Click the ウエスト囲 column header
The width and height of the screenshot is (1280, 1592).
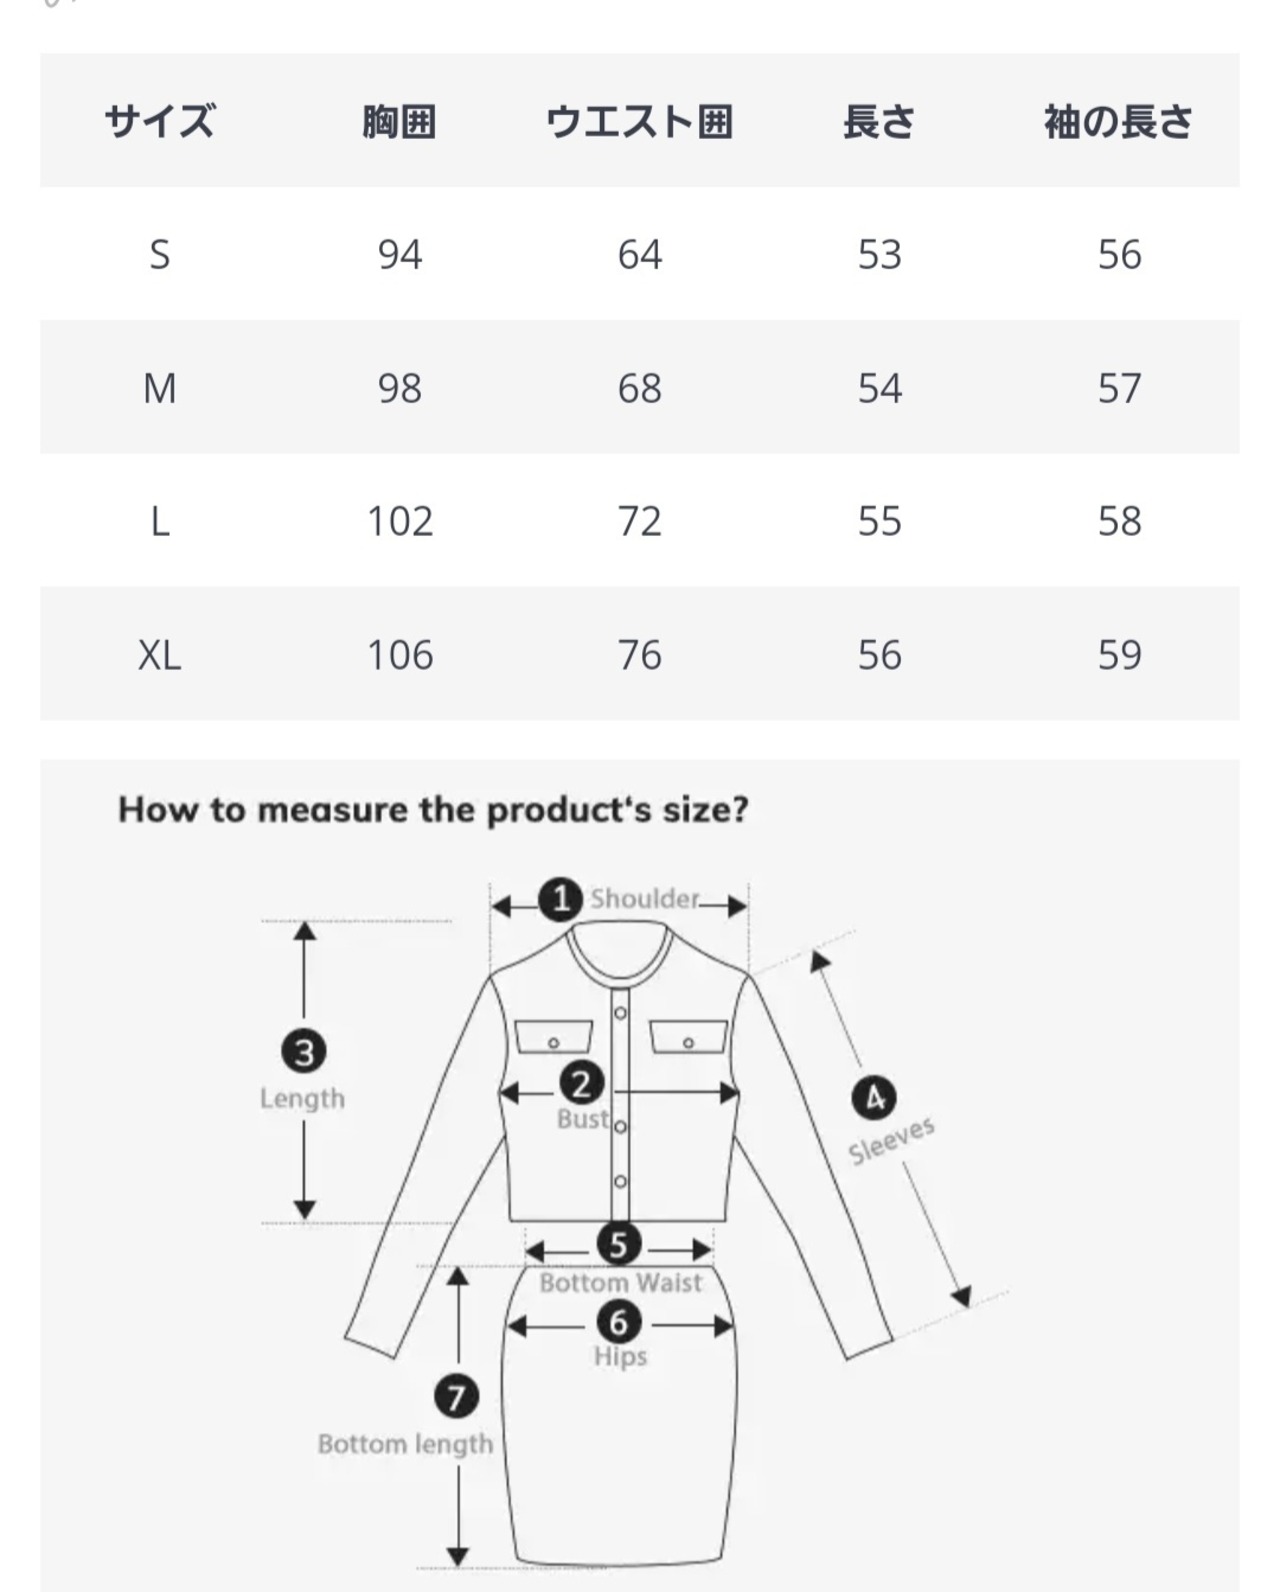[x=639, y=122]
